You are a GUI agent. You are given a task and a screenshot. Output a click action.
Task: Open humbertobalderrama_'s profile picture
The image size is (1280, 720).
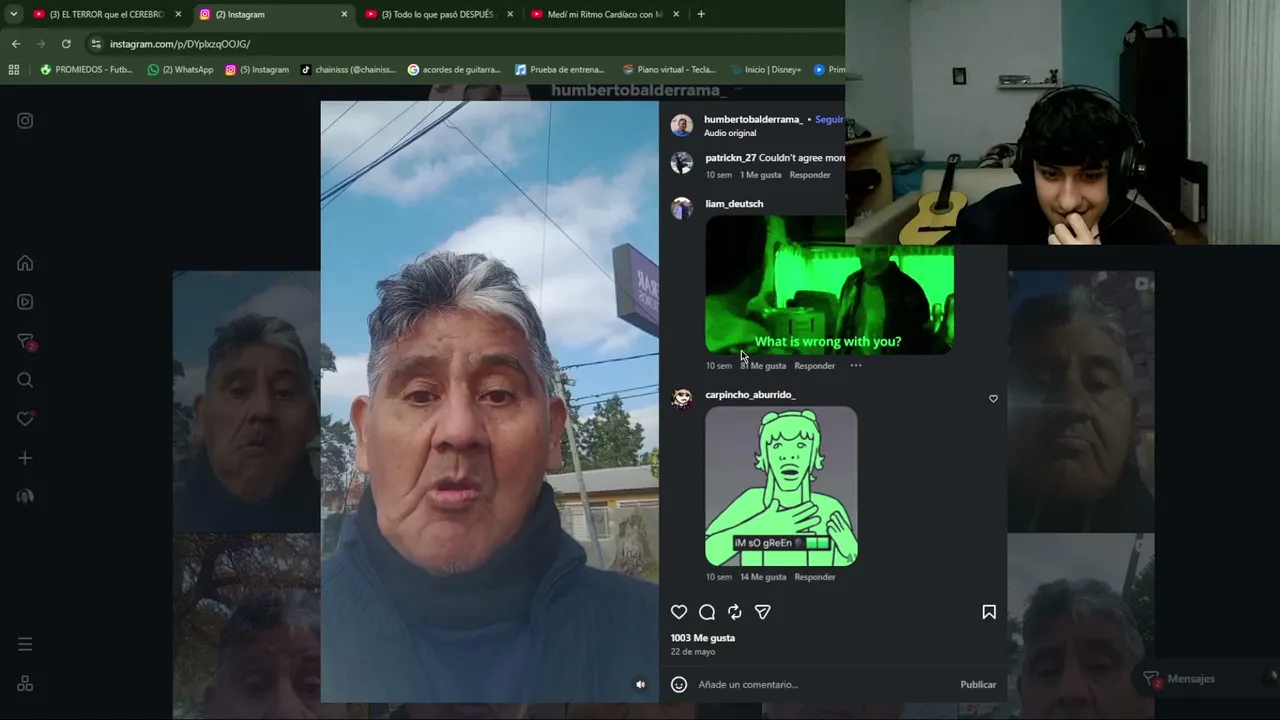(682, 125)
